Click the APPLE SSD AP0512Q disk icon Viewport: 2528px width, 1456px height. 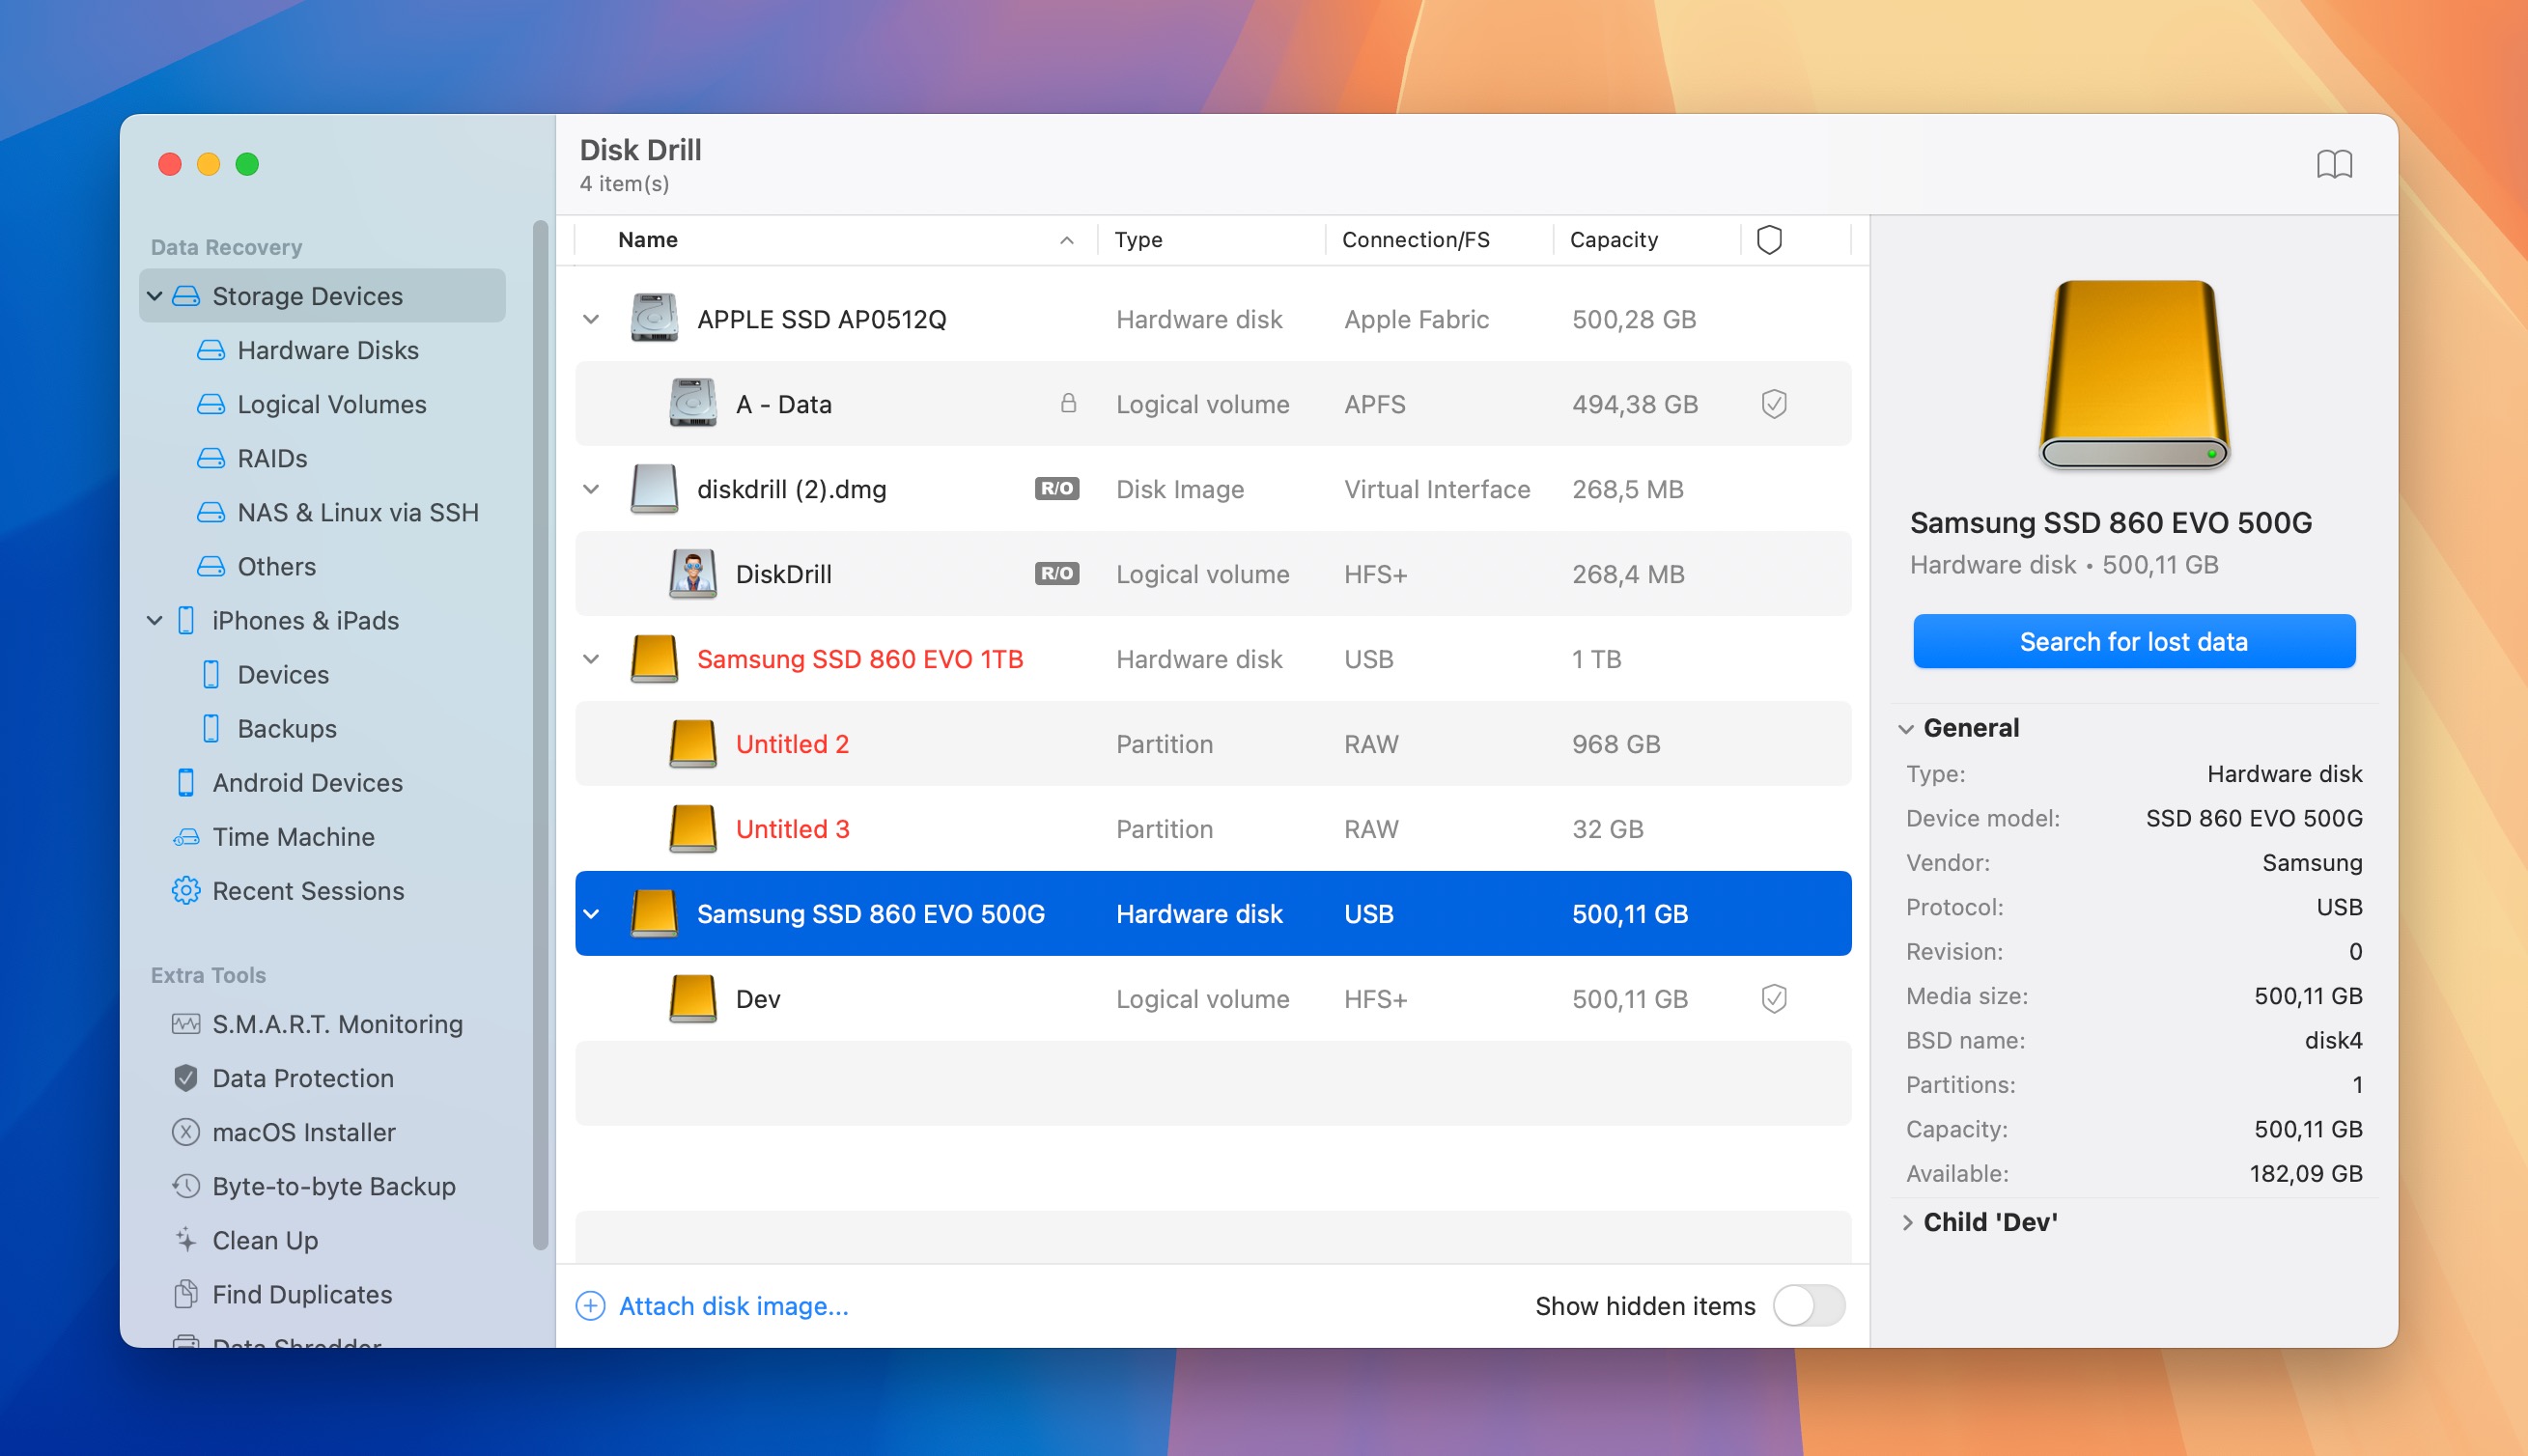coord(654,319)
